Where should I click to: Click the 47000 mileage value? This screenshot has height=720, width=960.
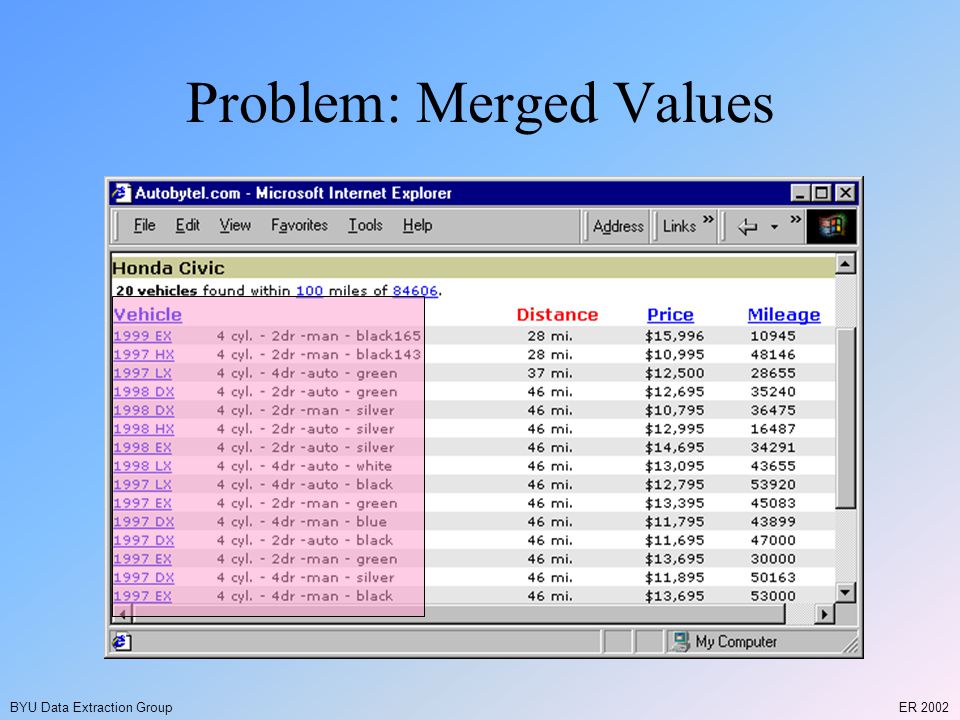[x=773, y=541]
